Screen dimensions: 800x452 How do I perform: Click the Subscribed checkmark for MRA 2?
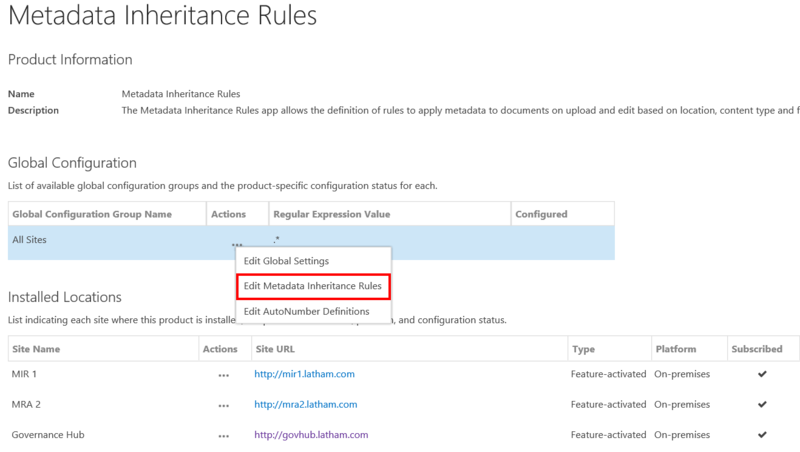762,405
